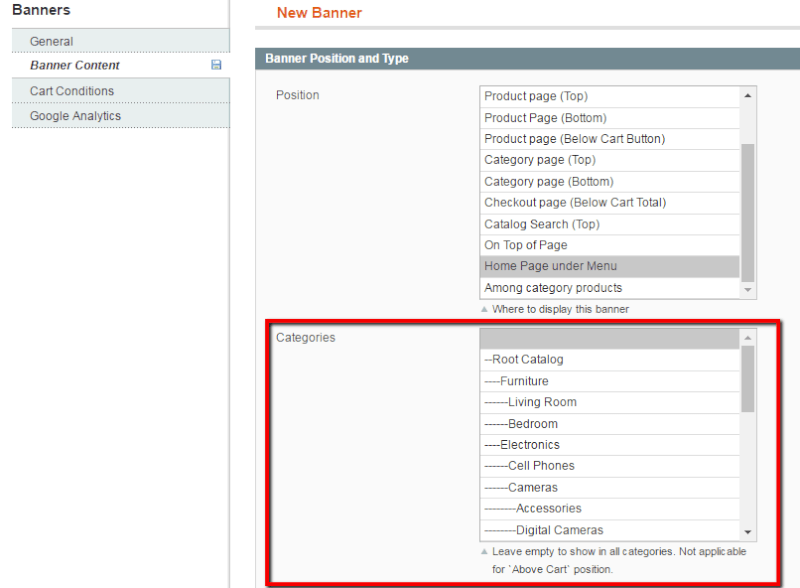Pick Category page (Top) in Position list

tap(539, 160)
